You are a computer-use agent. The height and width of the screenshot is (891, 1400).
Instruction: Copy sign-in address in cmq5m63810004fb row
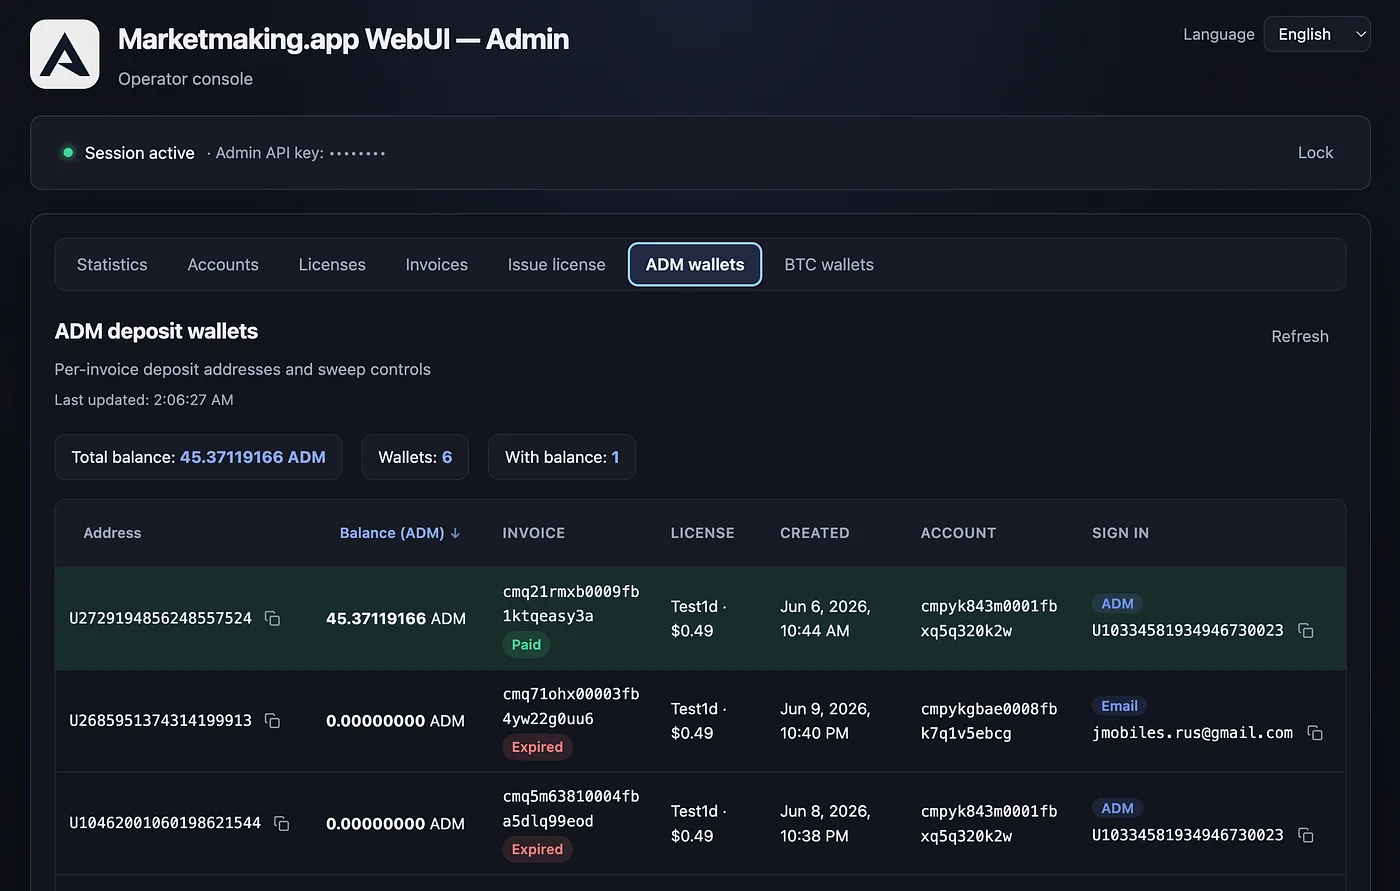1305,835
